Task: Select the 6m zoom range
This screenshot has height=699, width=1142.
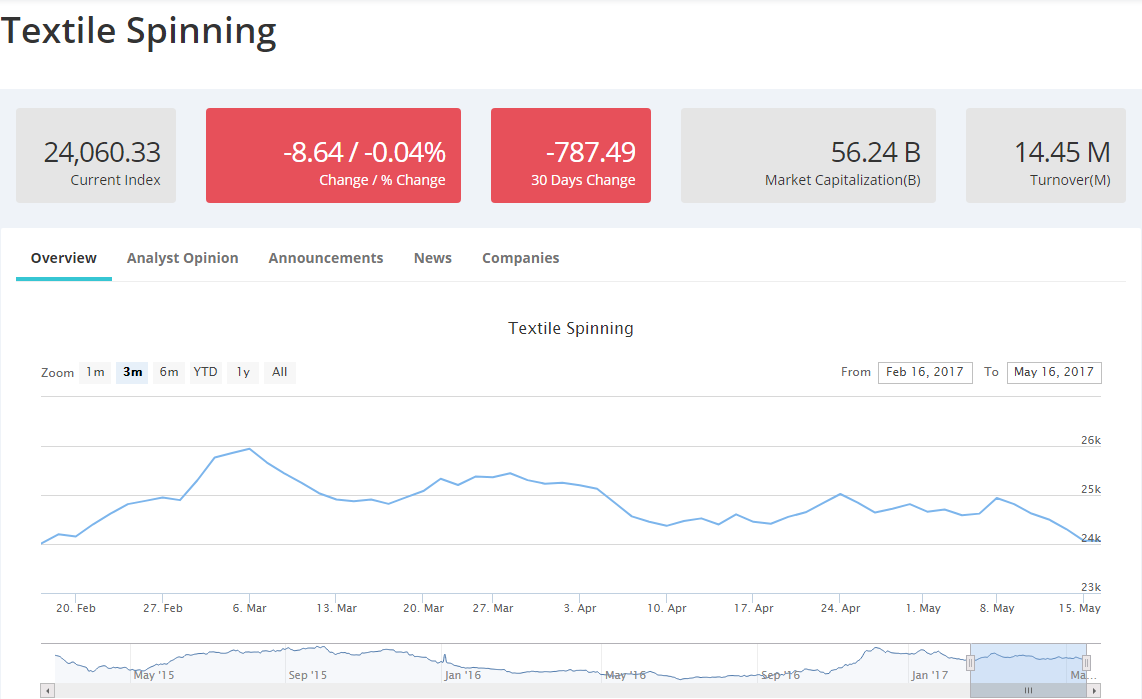Action: tap(168, 372)
